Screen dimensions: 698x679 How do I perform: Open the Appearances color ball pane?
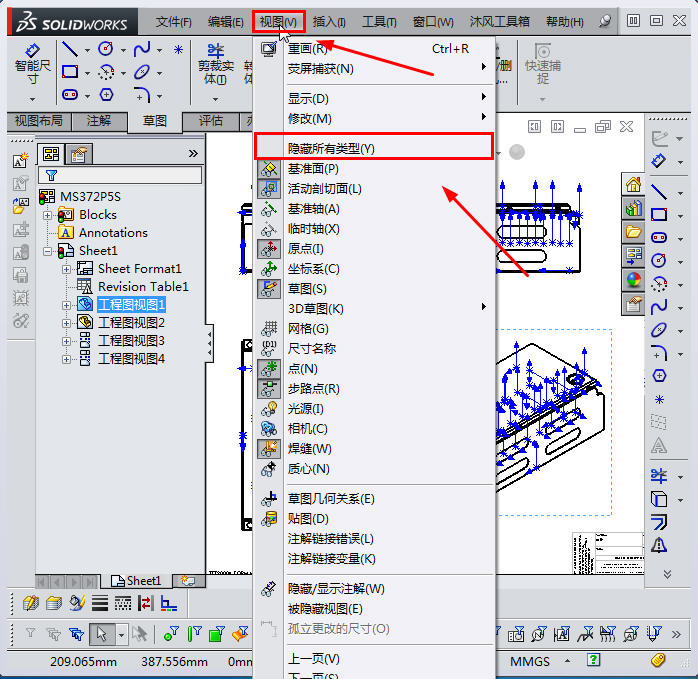coord(633,280)
